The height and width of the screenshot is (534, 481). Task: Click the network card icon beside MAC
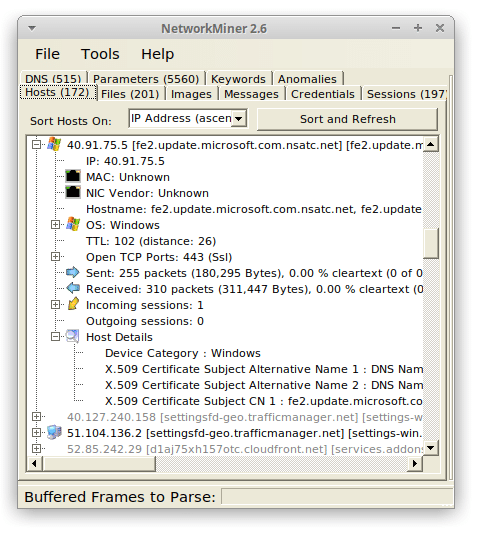click(x=73, y=176)
